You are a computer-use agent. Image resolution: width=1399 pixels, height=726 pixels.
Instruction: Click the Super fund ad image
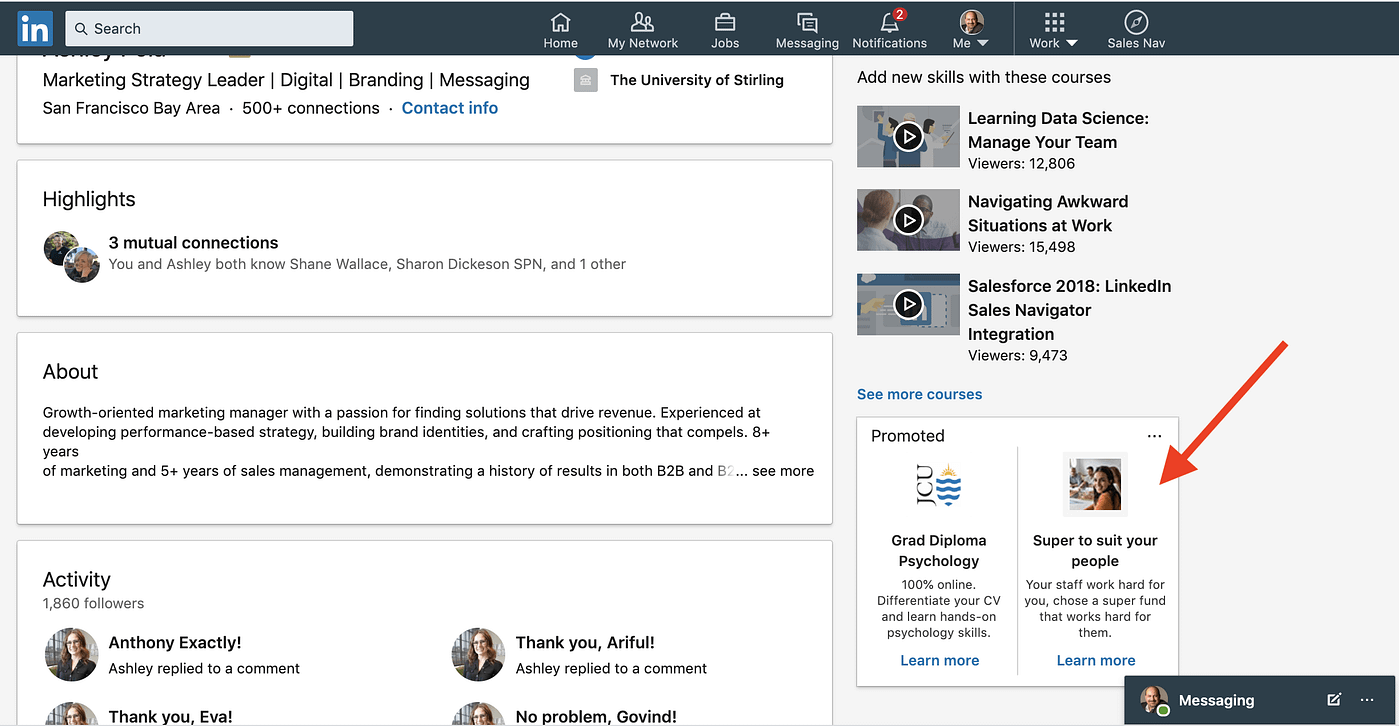point(1095,484)
